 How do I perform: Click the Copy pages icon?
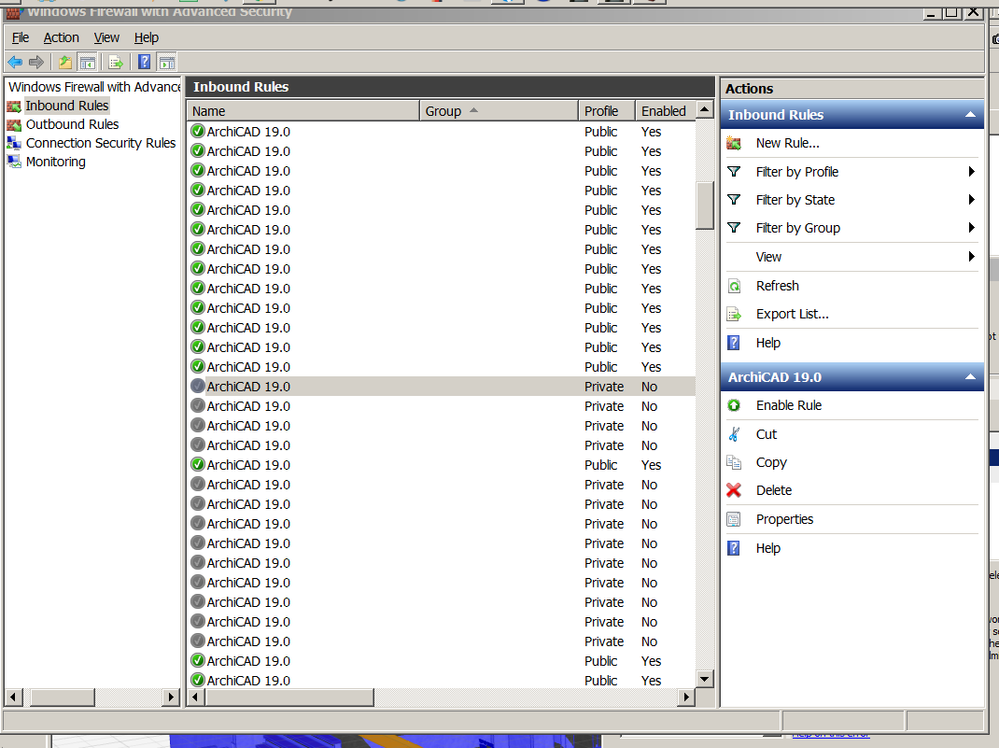(x=734, y=462)
